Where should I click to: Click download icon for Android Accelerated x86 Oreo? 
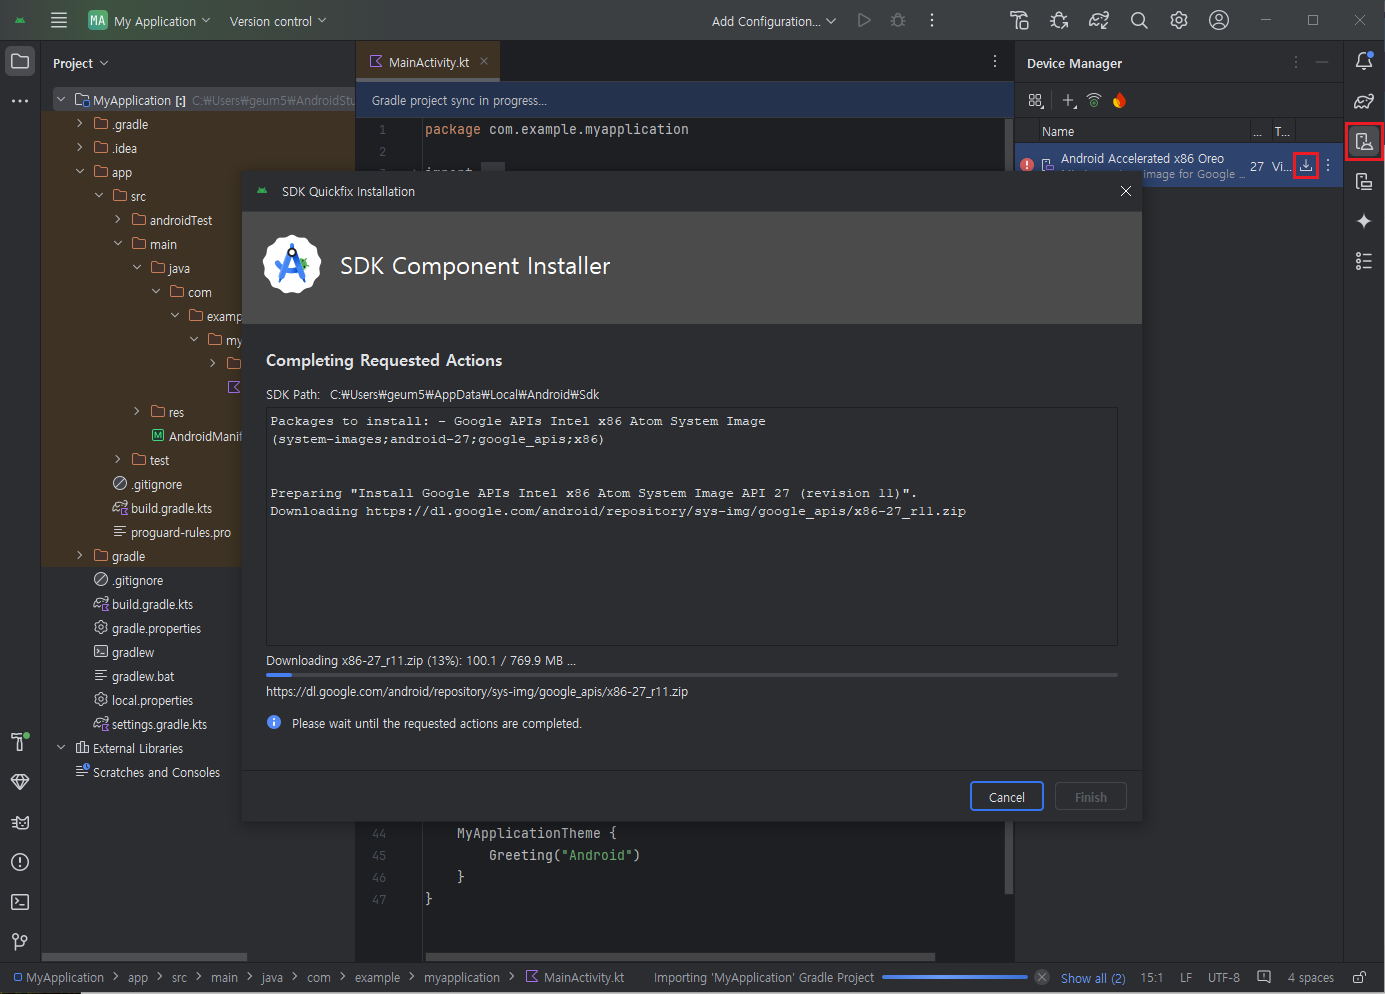pyautogui.click(x=1306, y=166)
